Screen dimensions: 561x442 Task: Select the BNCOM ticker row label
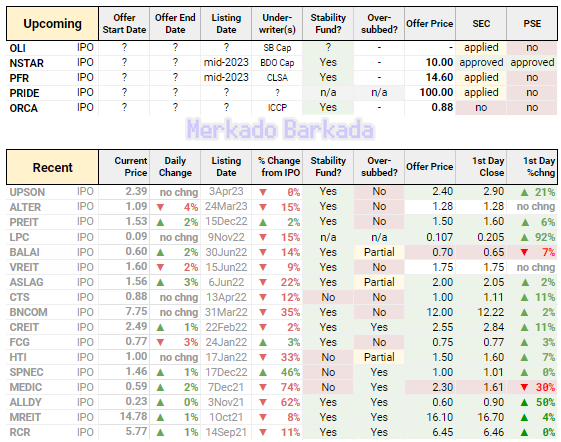[28, 312]
